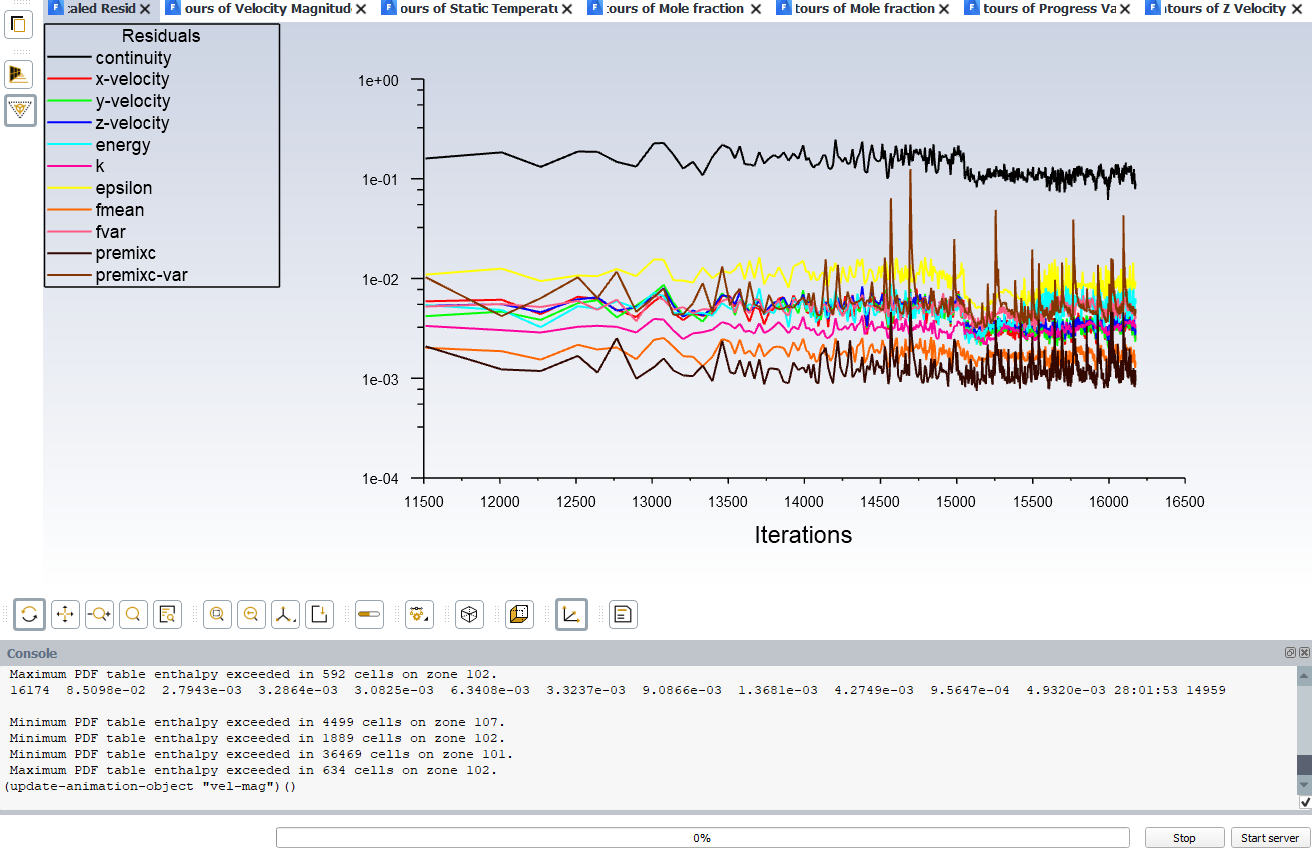Click the Start server button
The image size is (1312, 849).
pyautogui.click(x=1270, y=838)
